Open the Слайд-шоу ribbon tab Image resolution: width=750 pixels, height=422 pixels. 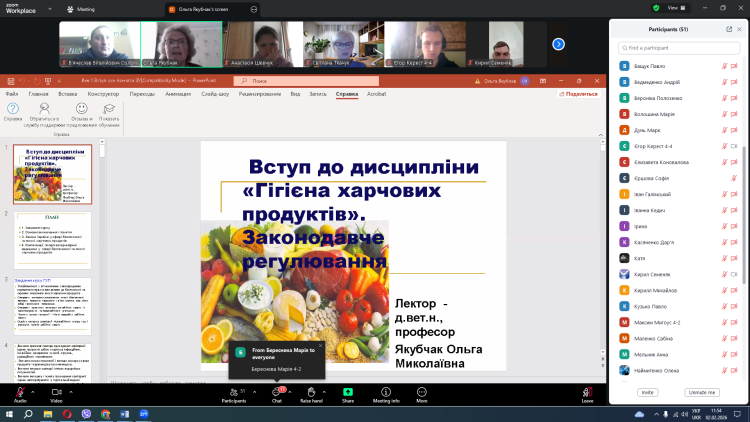(x=215, y=94)
